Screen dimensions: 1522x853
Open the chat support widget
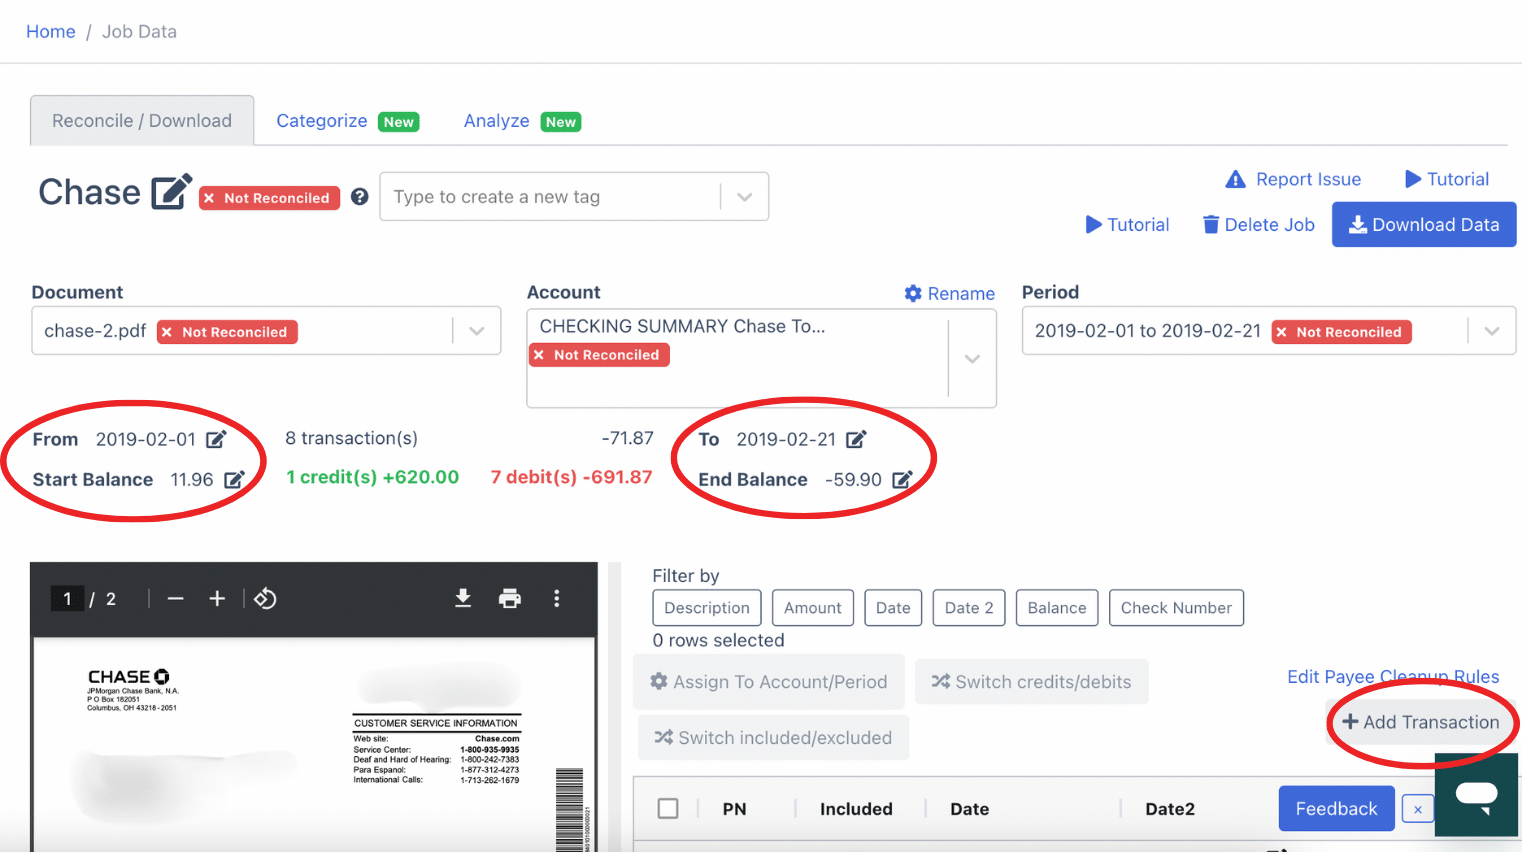coord(1477,795)
